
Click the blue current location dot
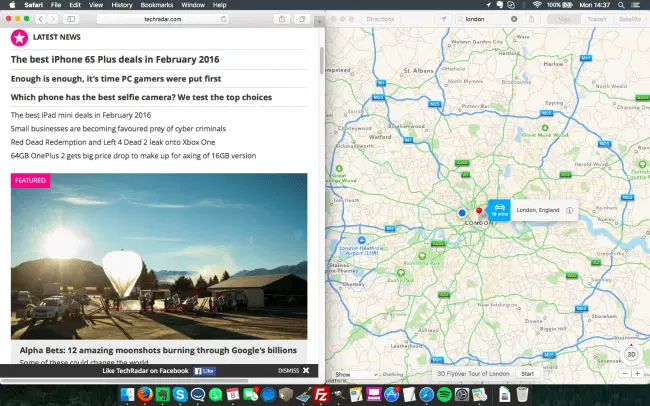coord(462,213)
